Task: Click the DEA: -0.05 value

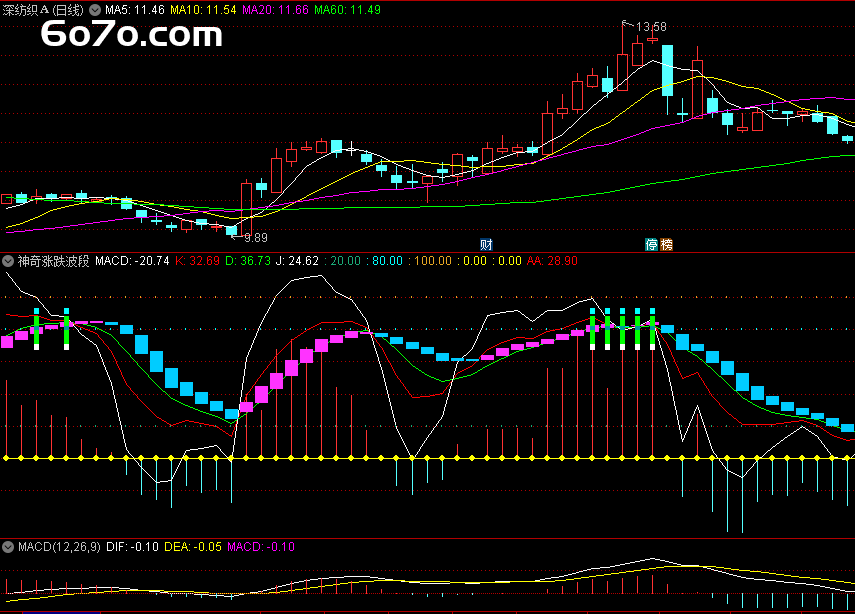Action: (x=193, y=547)
